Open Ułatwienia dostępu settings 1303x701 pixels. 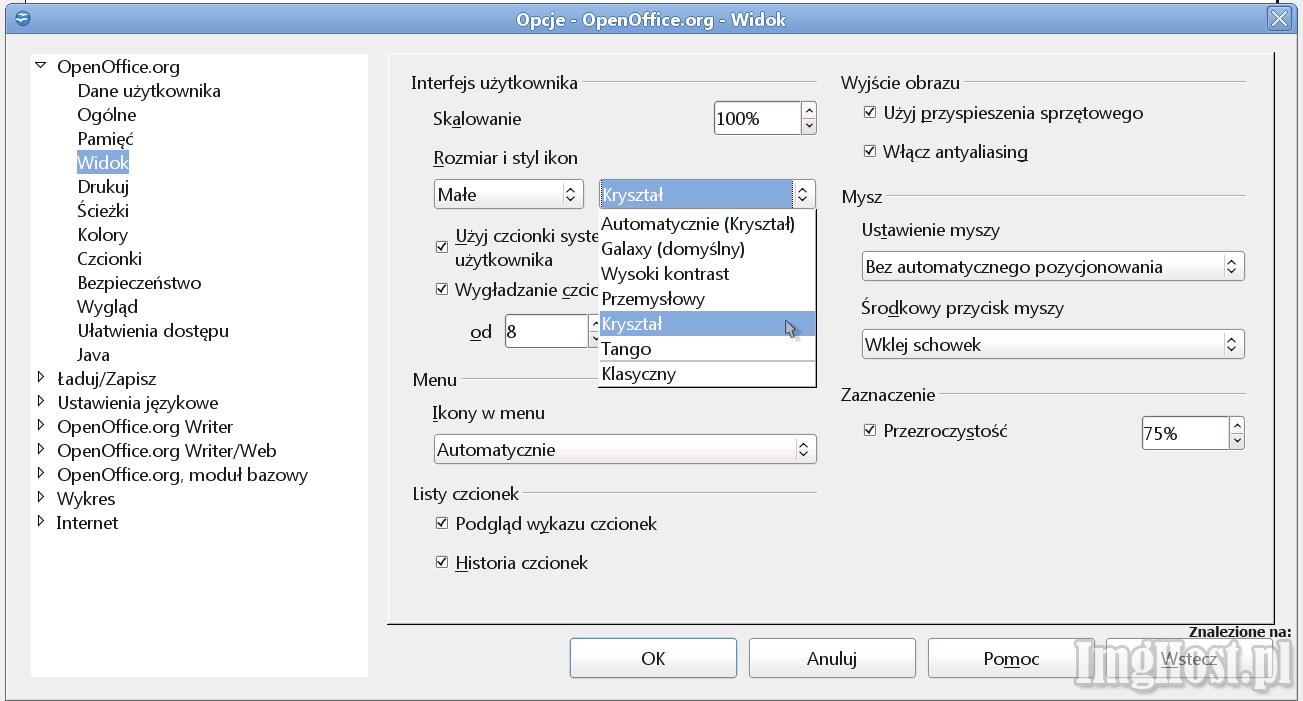153,331
